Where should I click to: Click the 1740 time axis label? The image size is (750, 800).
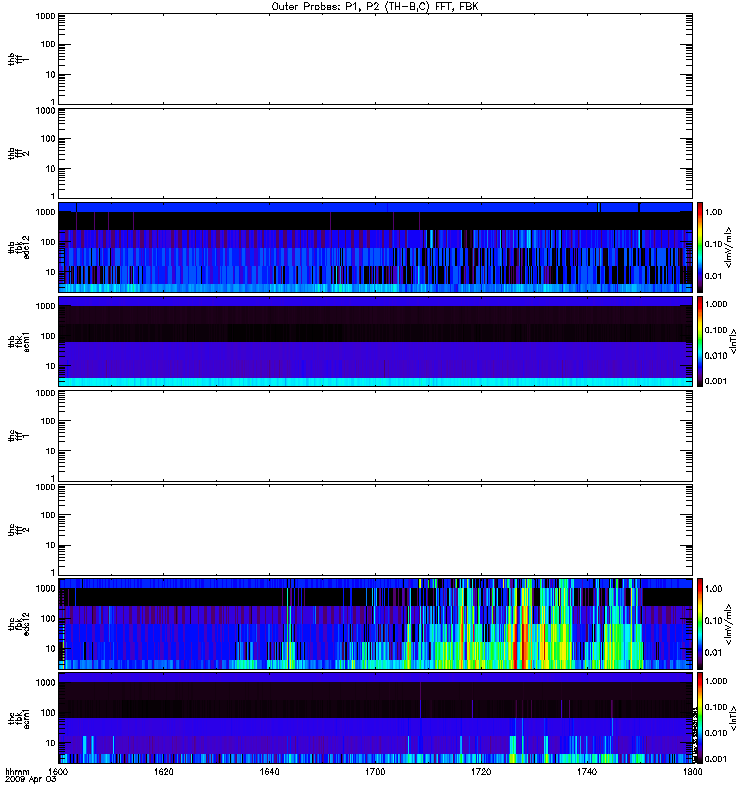(x=587, y=771)
